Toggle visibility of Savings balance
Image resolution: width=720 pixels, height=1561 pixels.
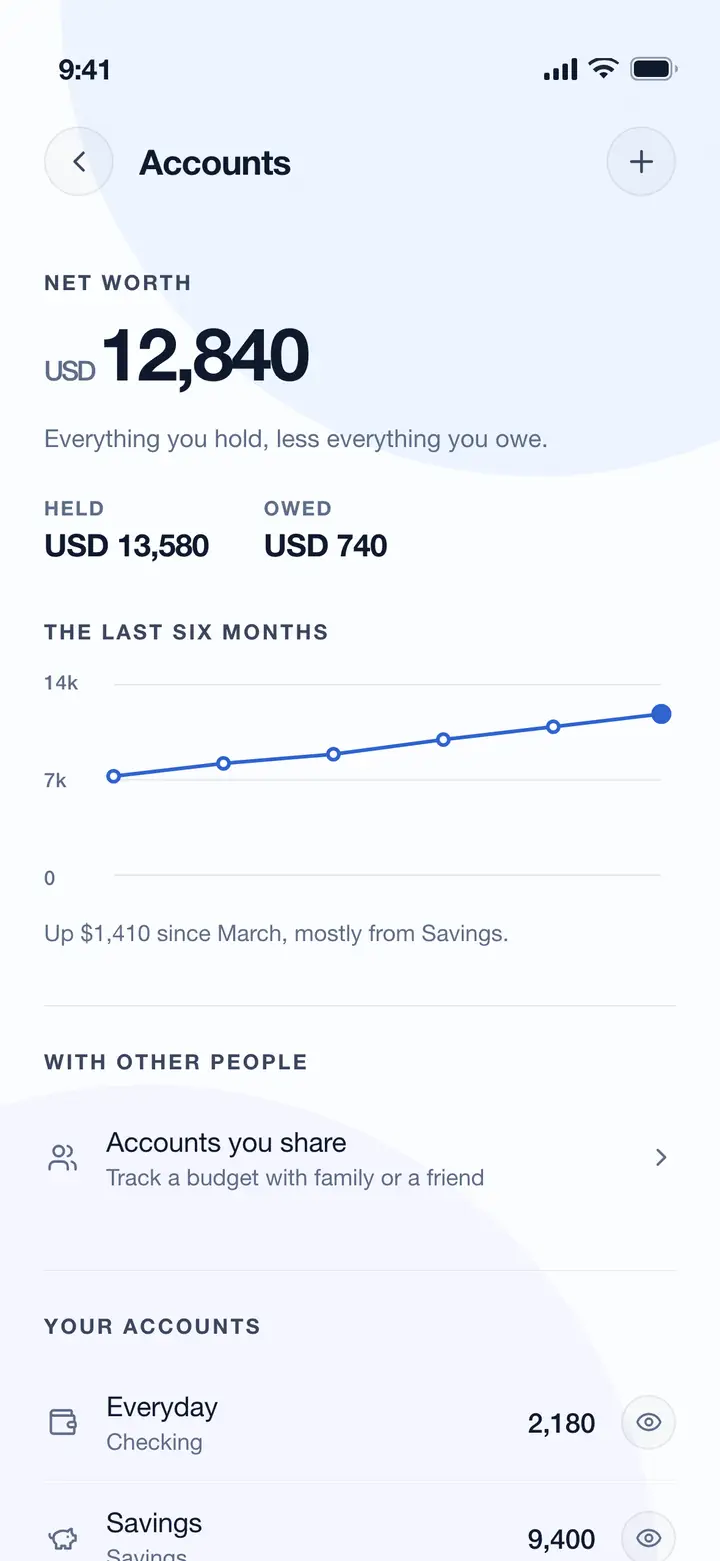pyautogui.click(x=649, y=1538)
